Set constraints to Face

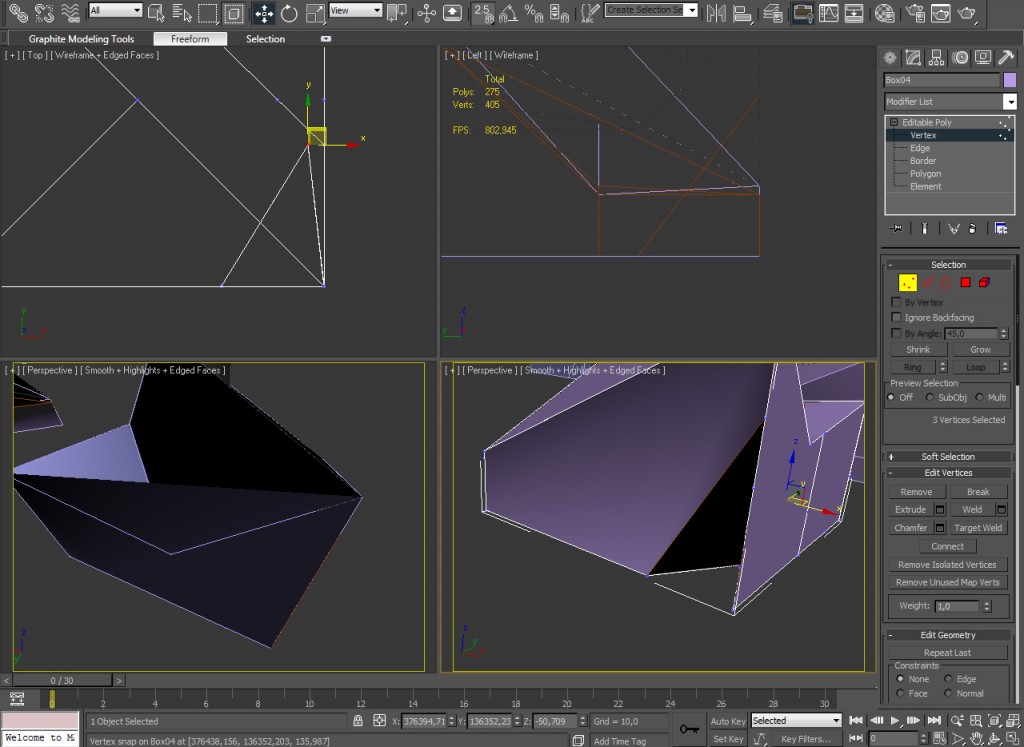(x=901, y=693)
